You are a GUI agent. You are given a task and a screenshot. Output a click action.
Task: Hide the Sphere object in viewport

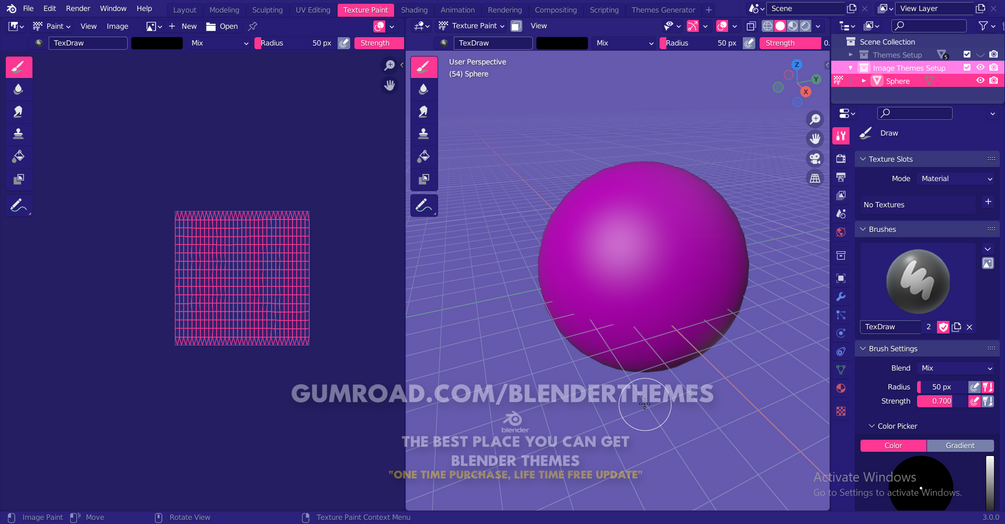point(980,81)
